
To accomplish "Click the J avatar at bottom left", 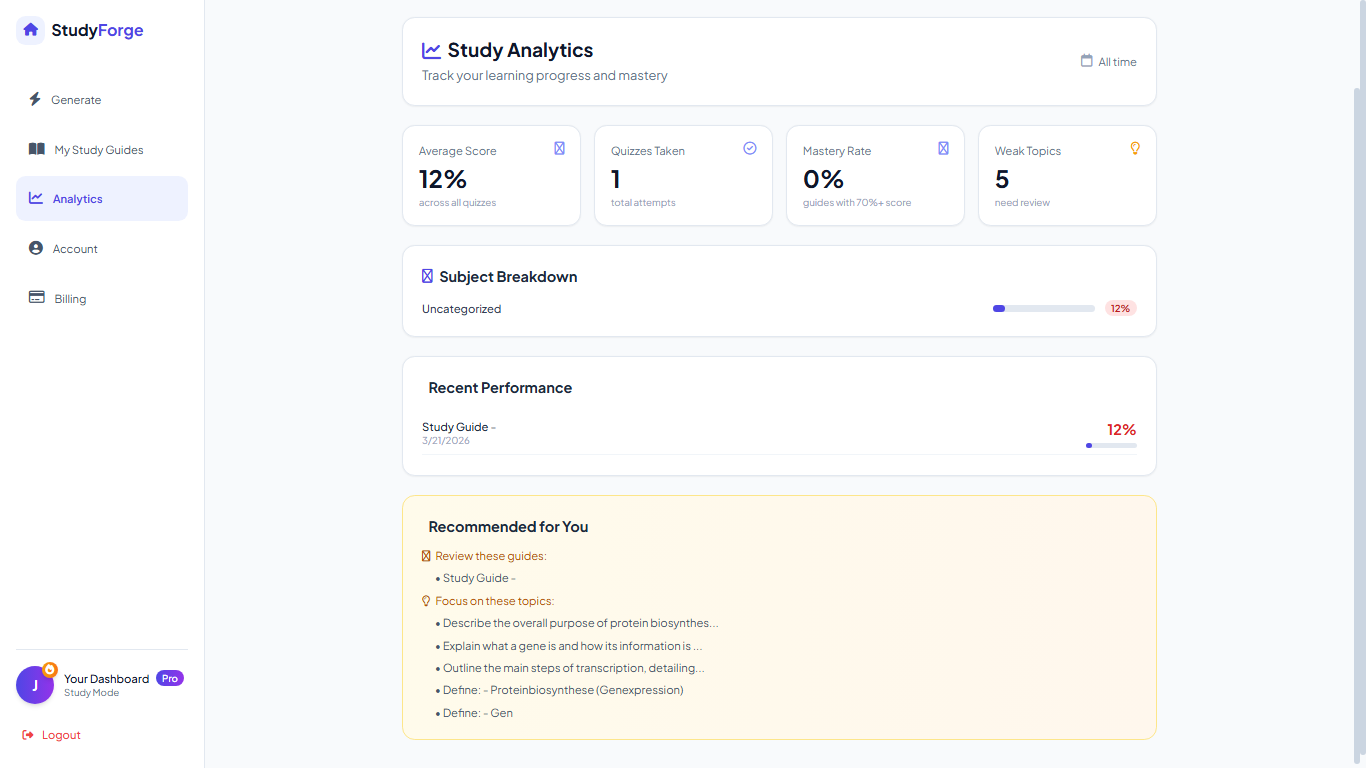I will tap(35, 685).
